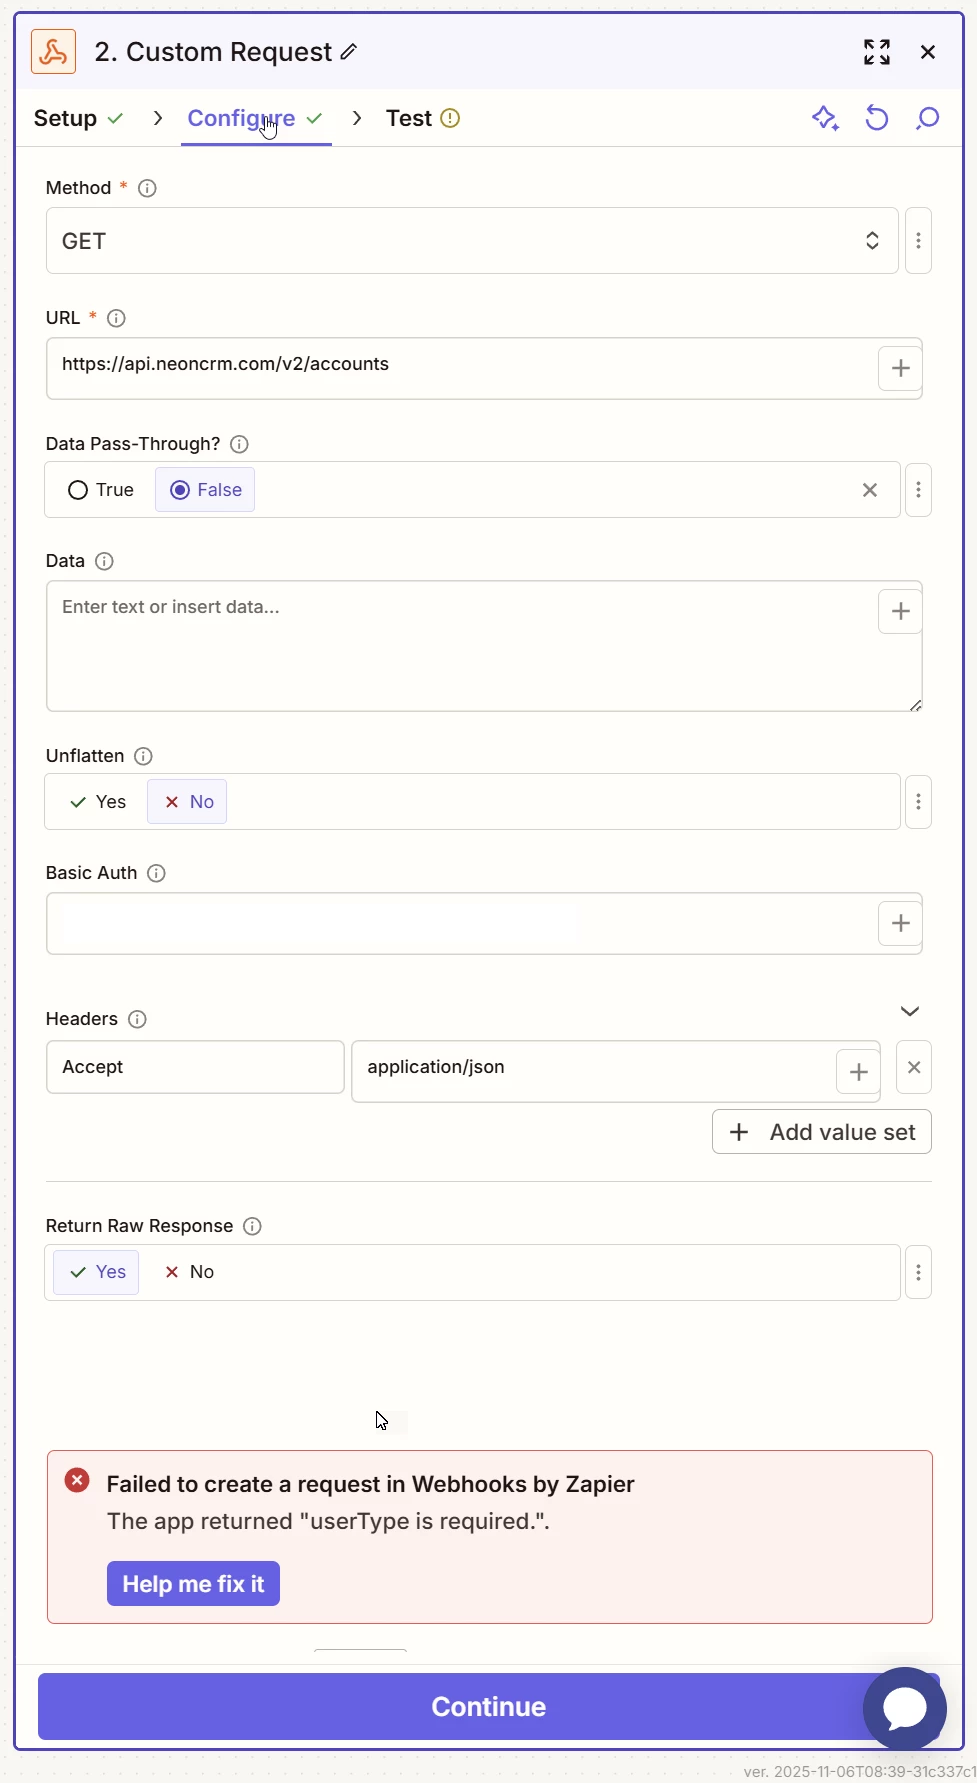The height and width of the screenshot is (1783, 977).
Task: Clear the Data Pass-Through selection
Action: [870, 490]
